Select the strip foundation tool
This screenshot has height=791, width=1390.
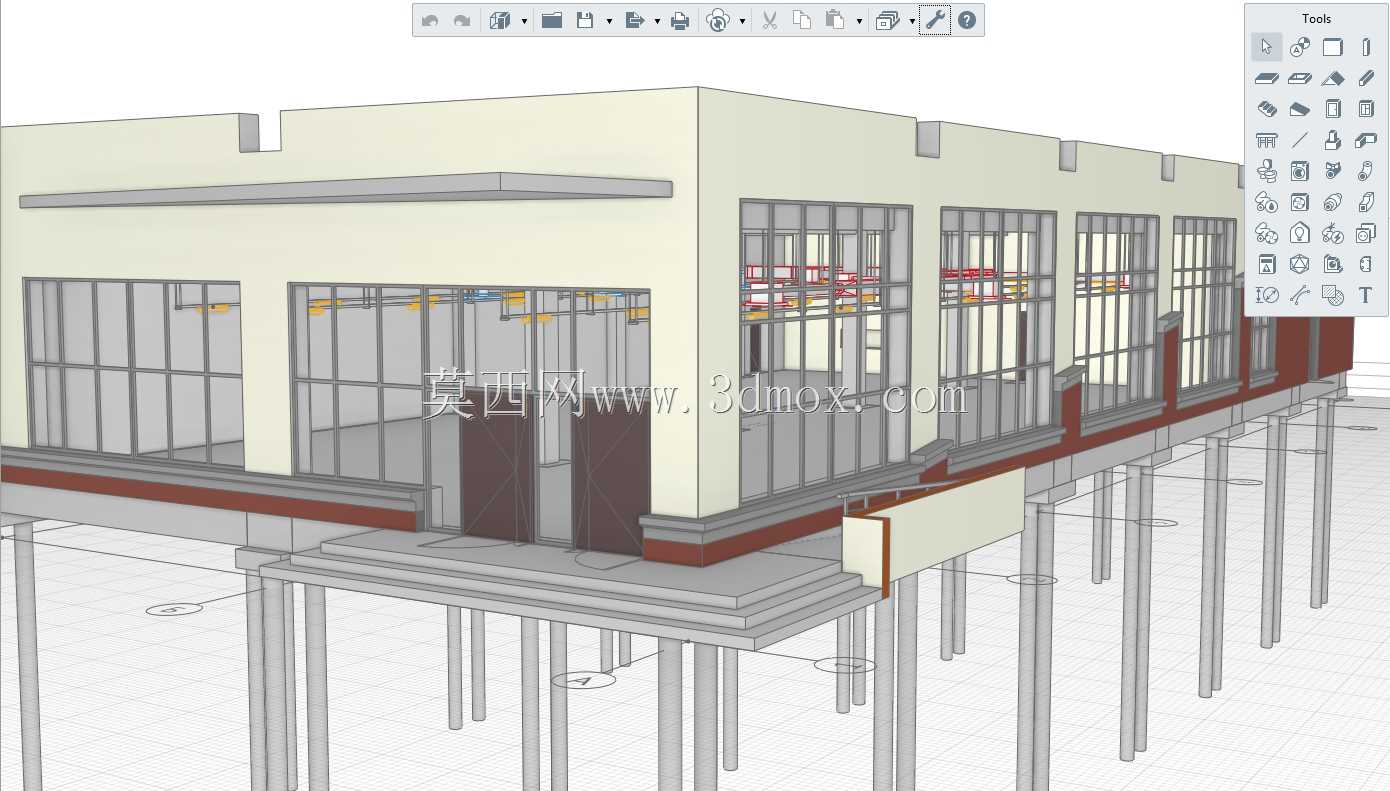(x=1366, y=141)
